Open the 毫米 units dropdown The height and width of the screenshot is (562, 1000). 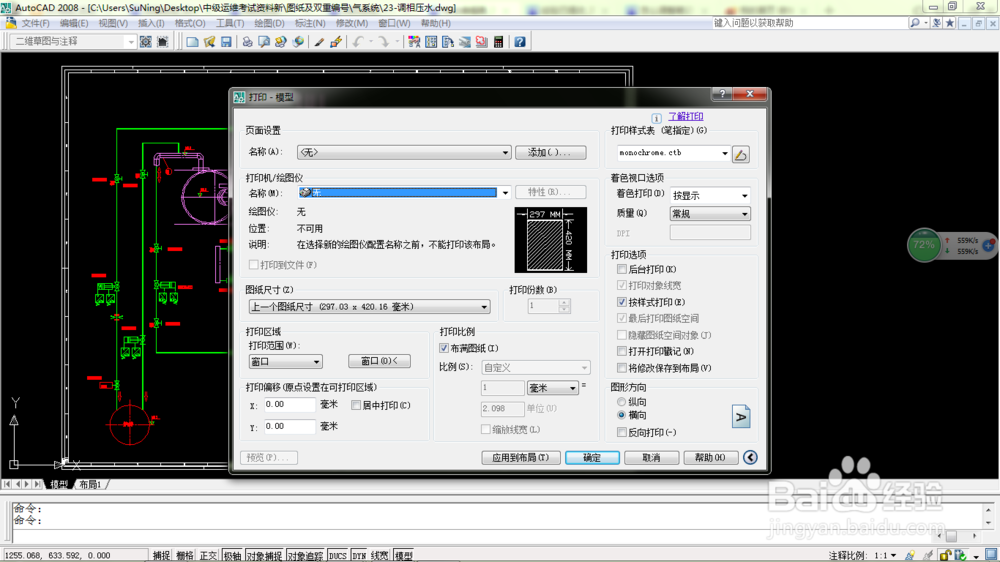tap(552, 388)
